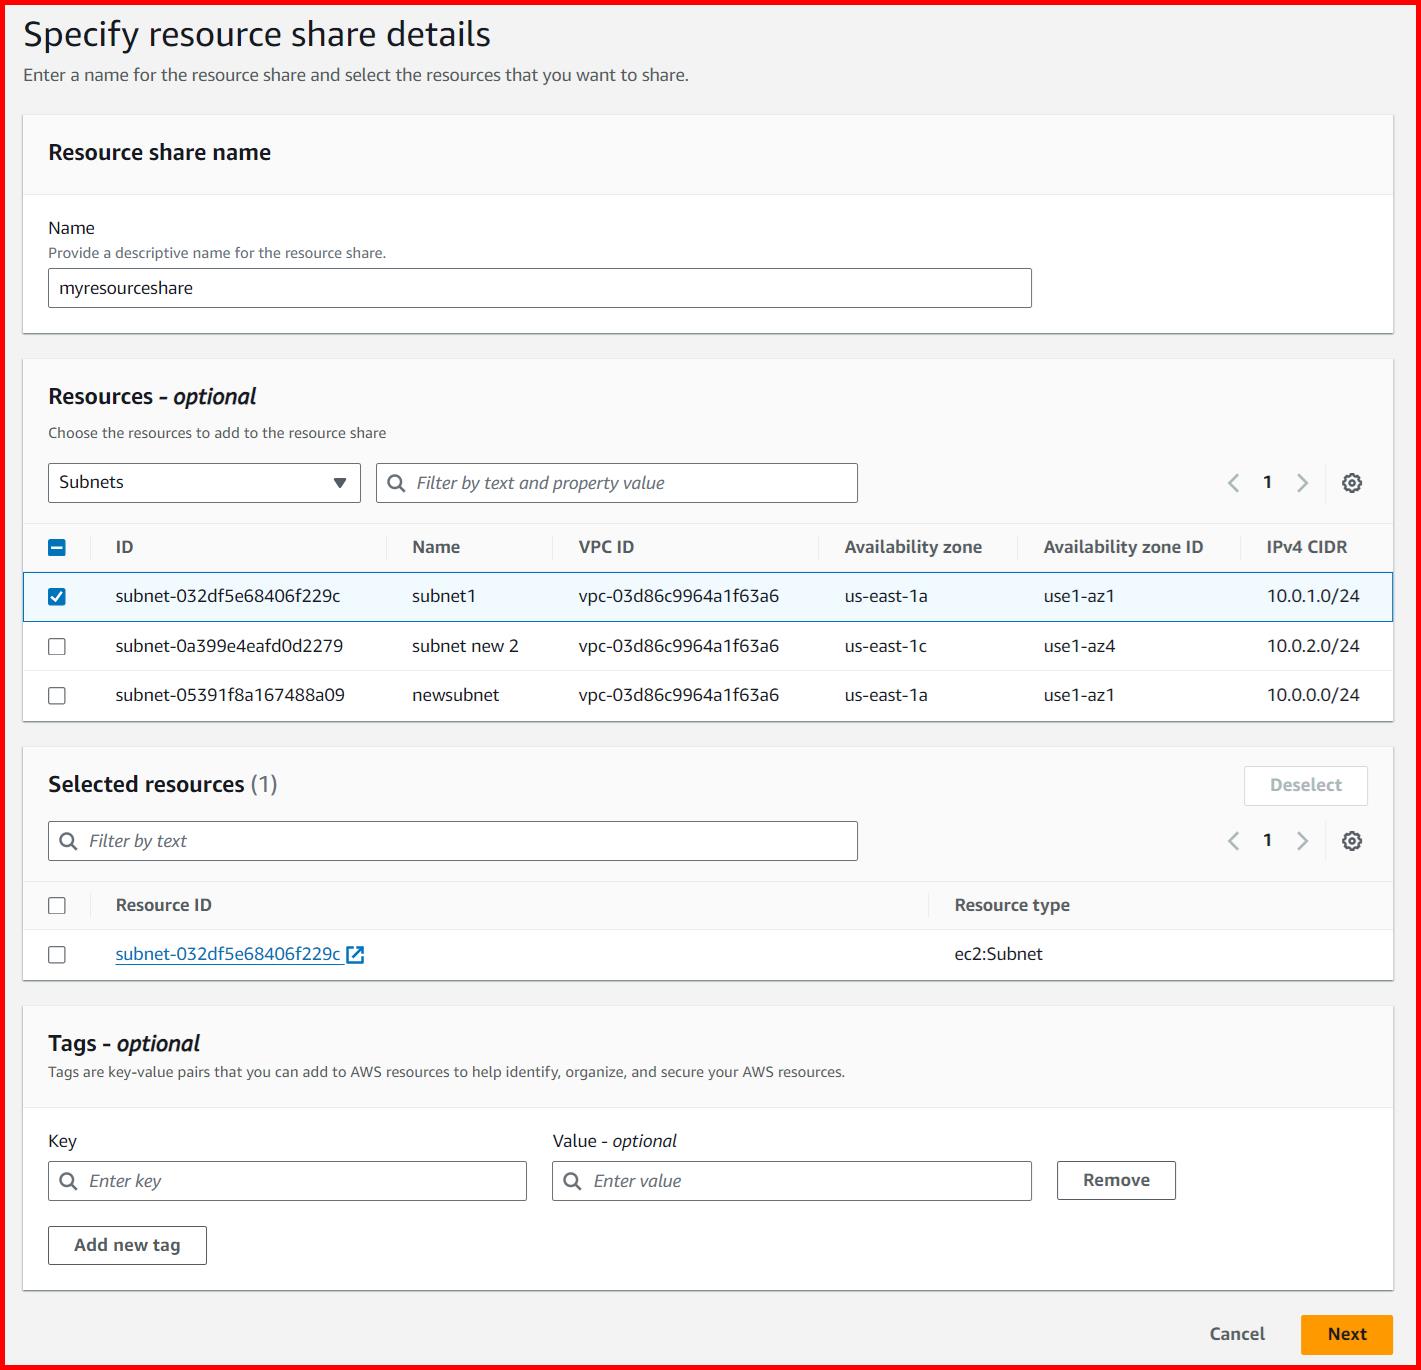Click the next page arrow in the Resources table
Viewport: 1421px width, 1370px height.
(1302, 482)
